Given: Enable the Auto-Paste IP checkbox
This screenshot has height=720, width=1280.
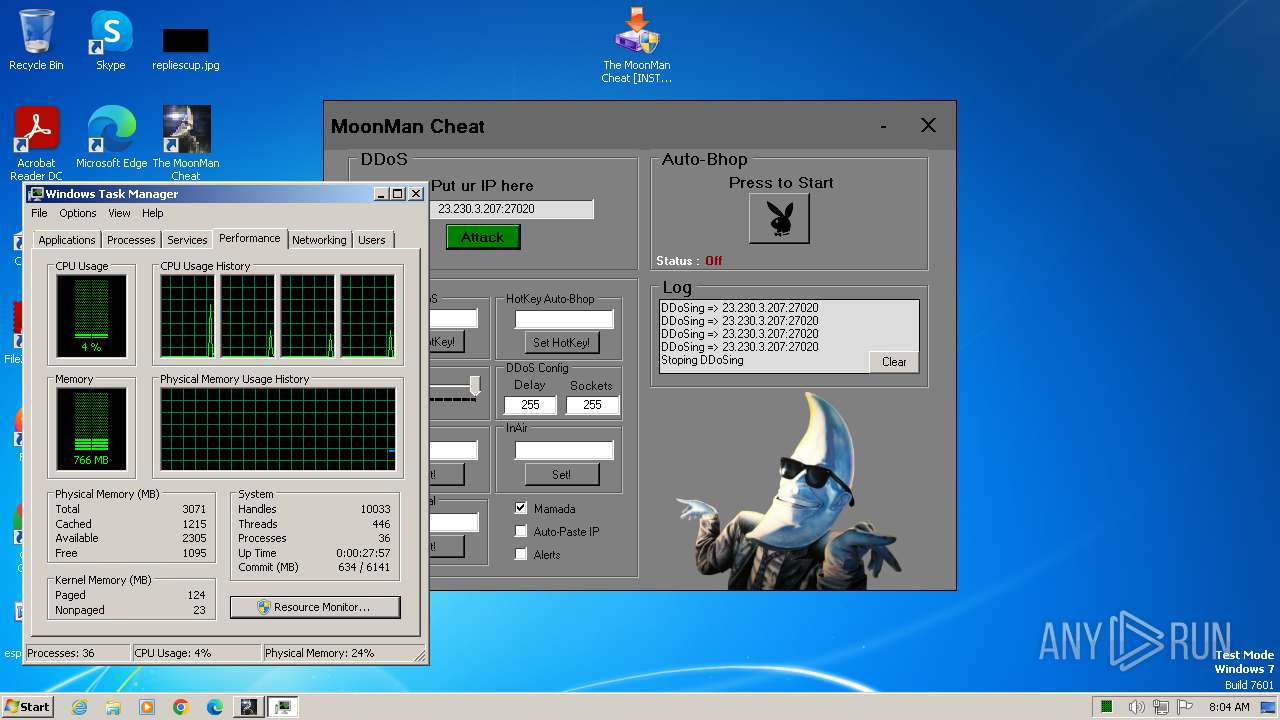Looking at the screenshot, I should pyautogui.click(x=521, y=531).
